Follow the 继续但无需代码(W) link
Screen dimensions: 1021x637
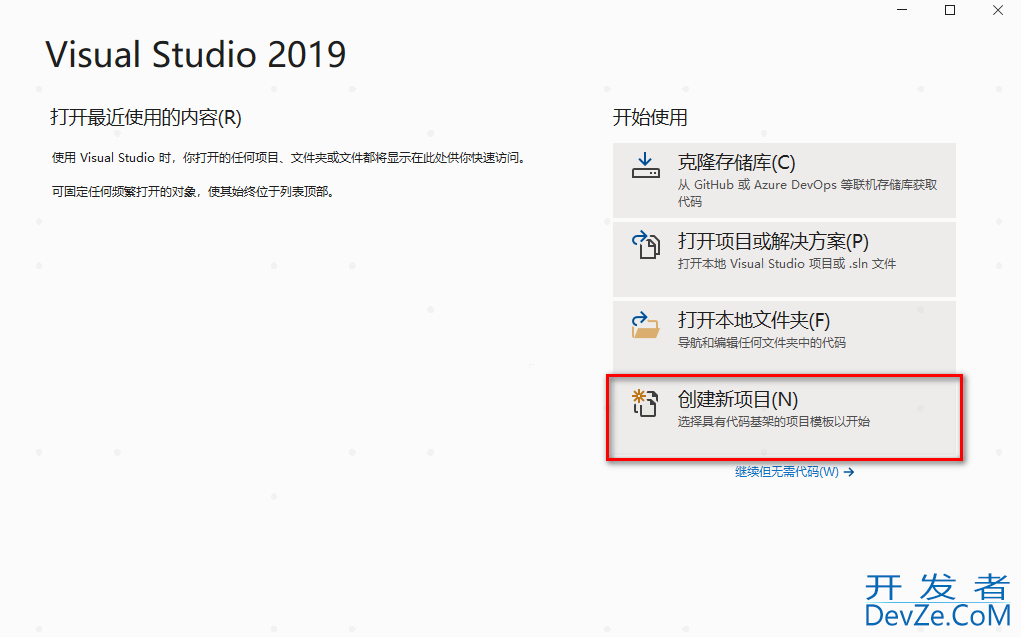click(x=787, y=472)
